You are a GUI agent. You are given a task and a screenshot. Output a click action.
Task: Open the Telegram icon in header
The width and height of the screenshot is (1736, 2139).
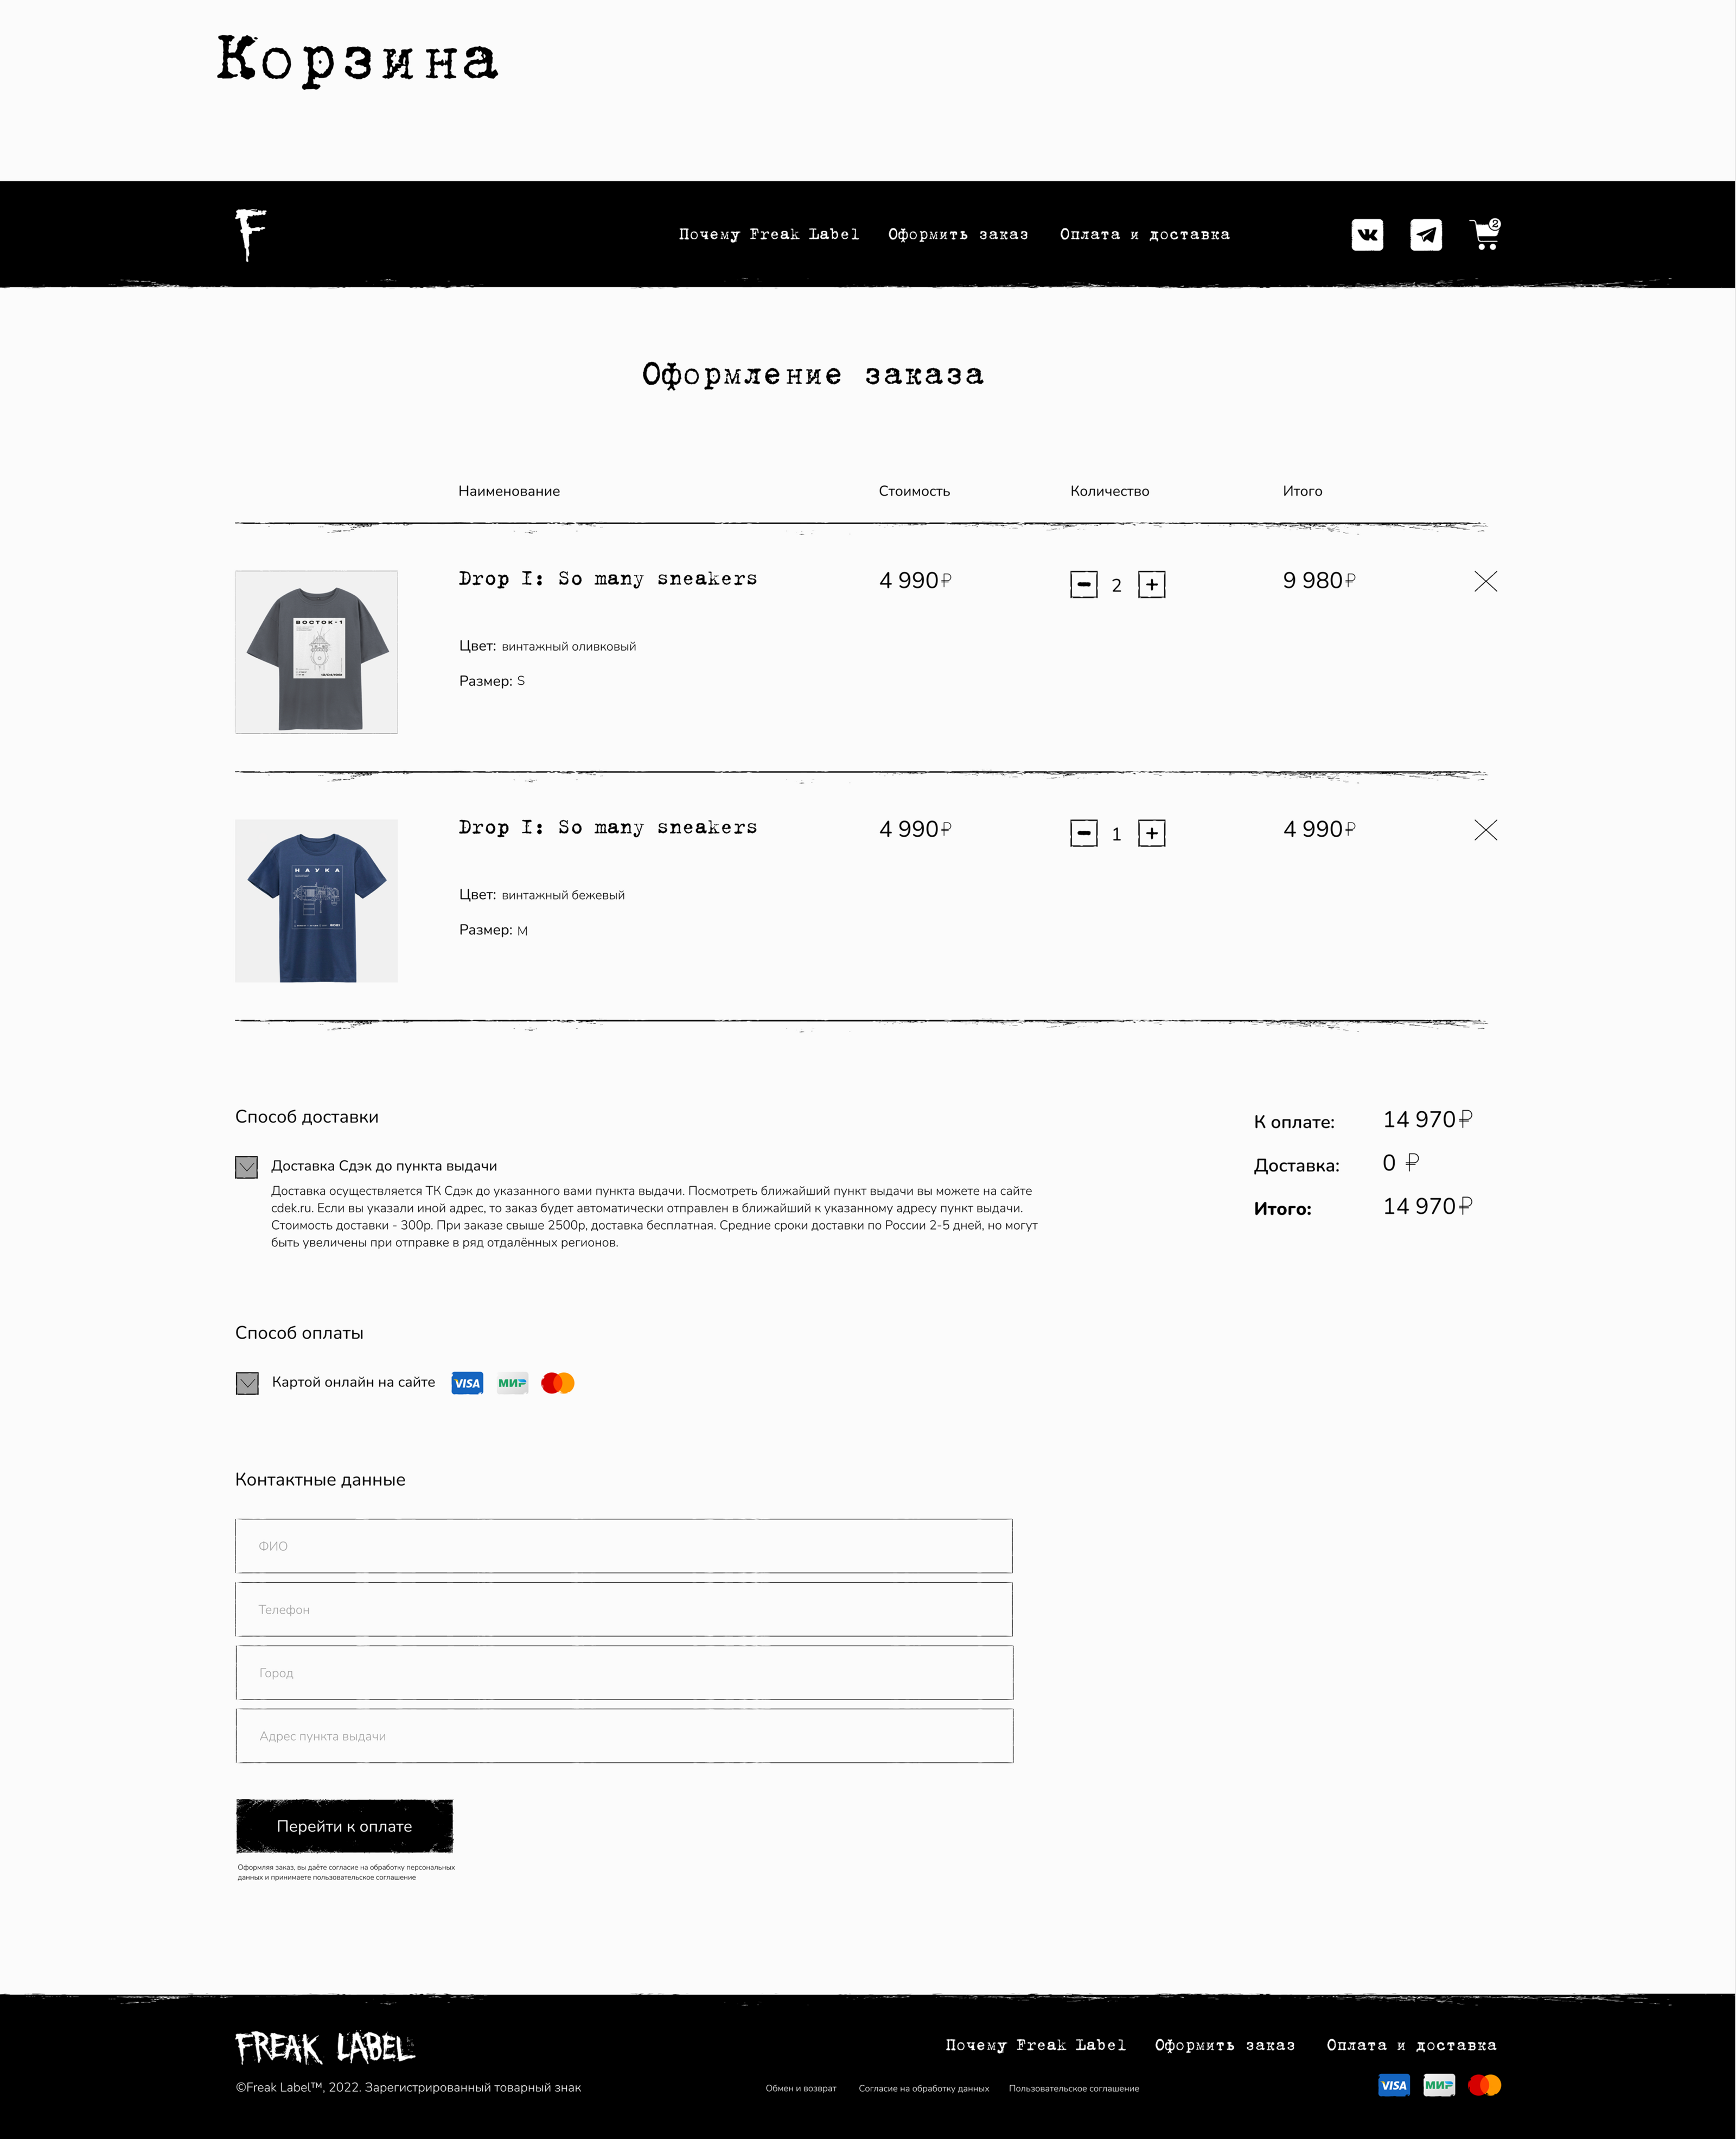(1426, 235)
